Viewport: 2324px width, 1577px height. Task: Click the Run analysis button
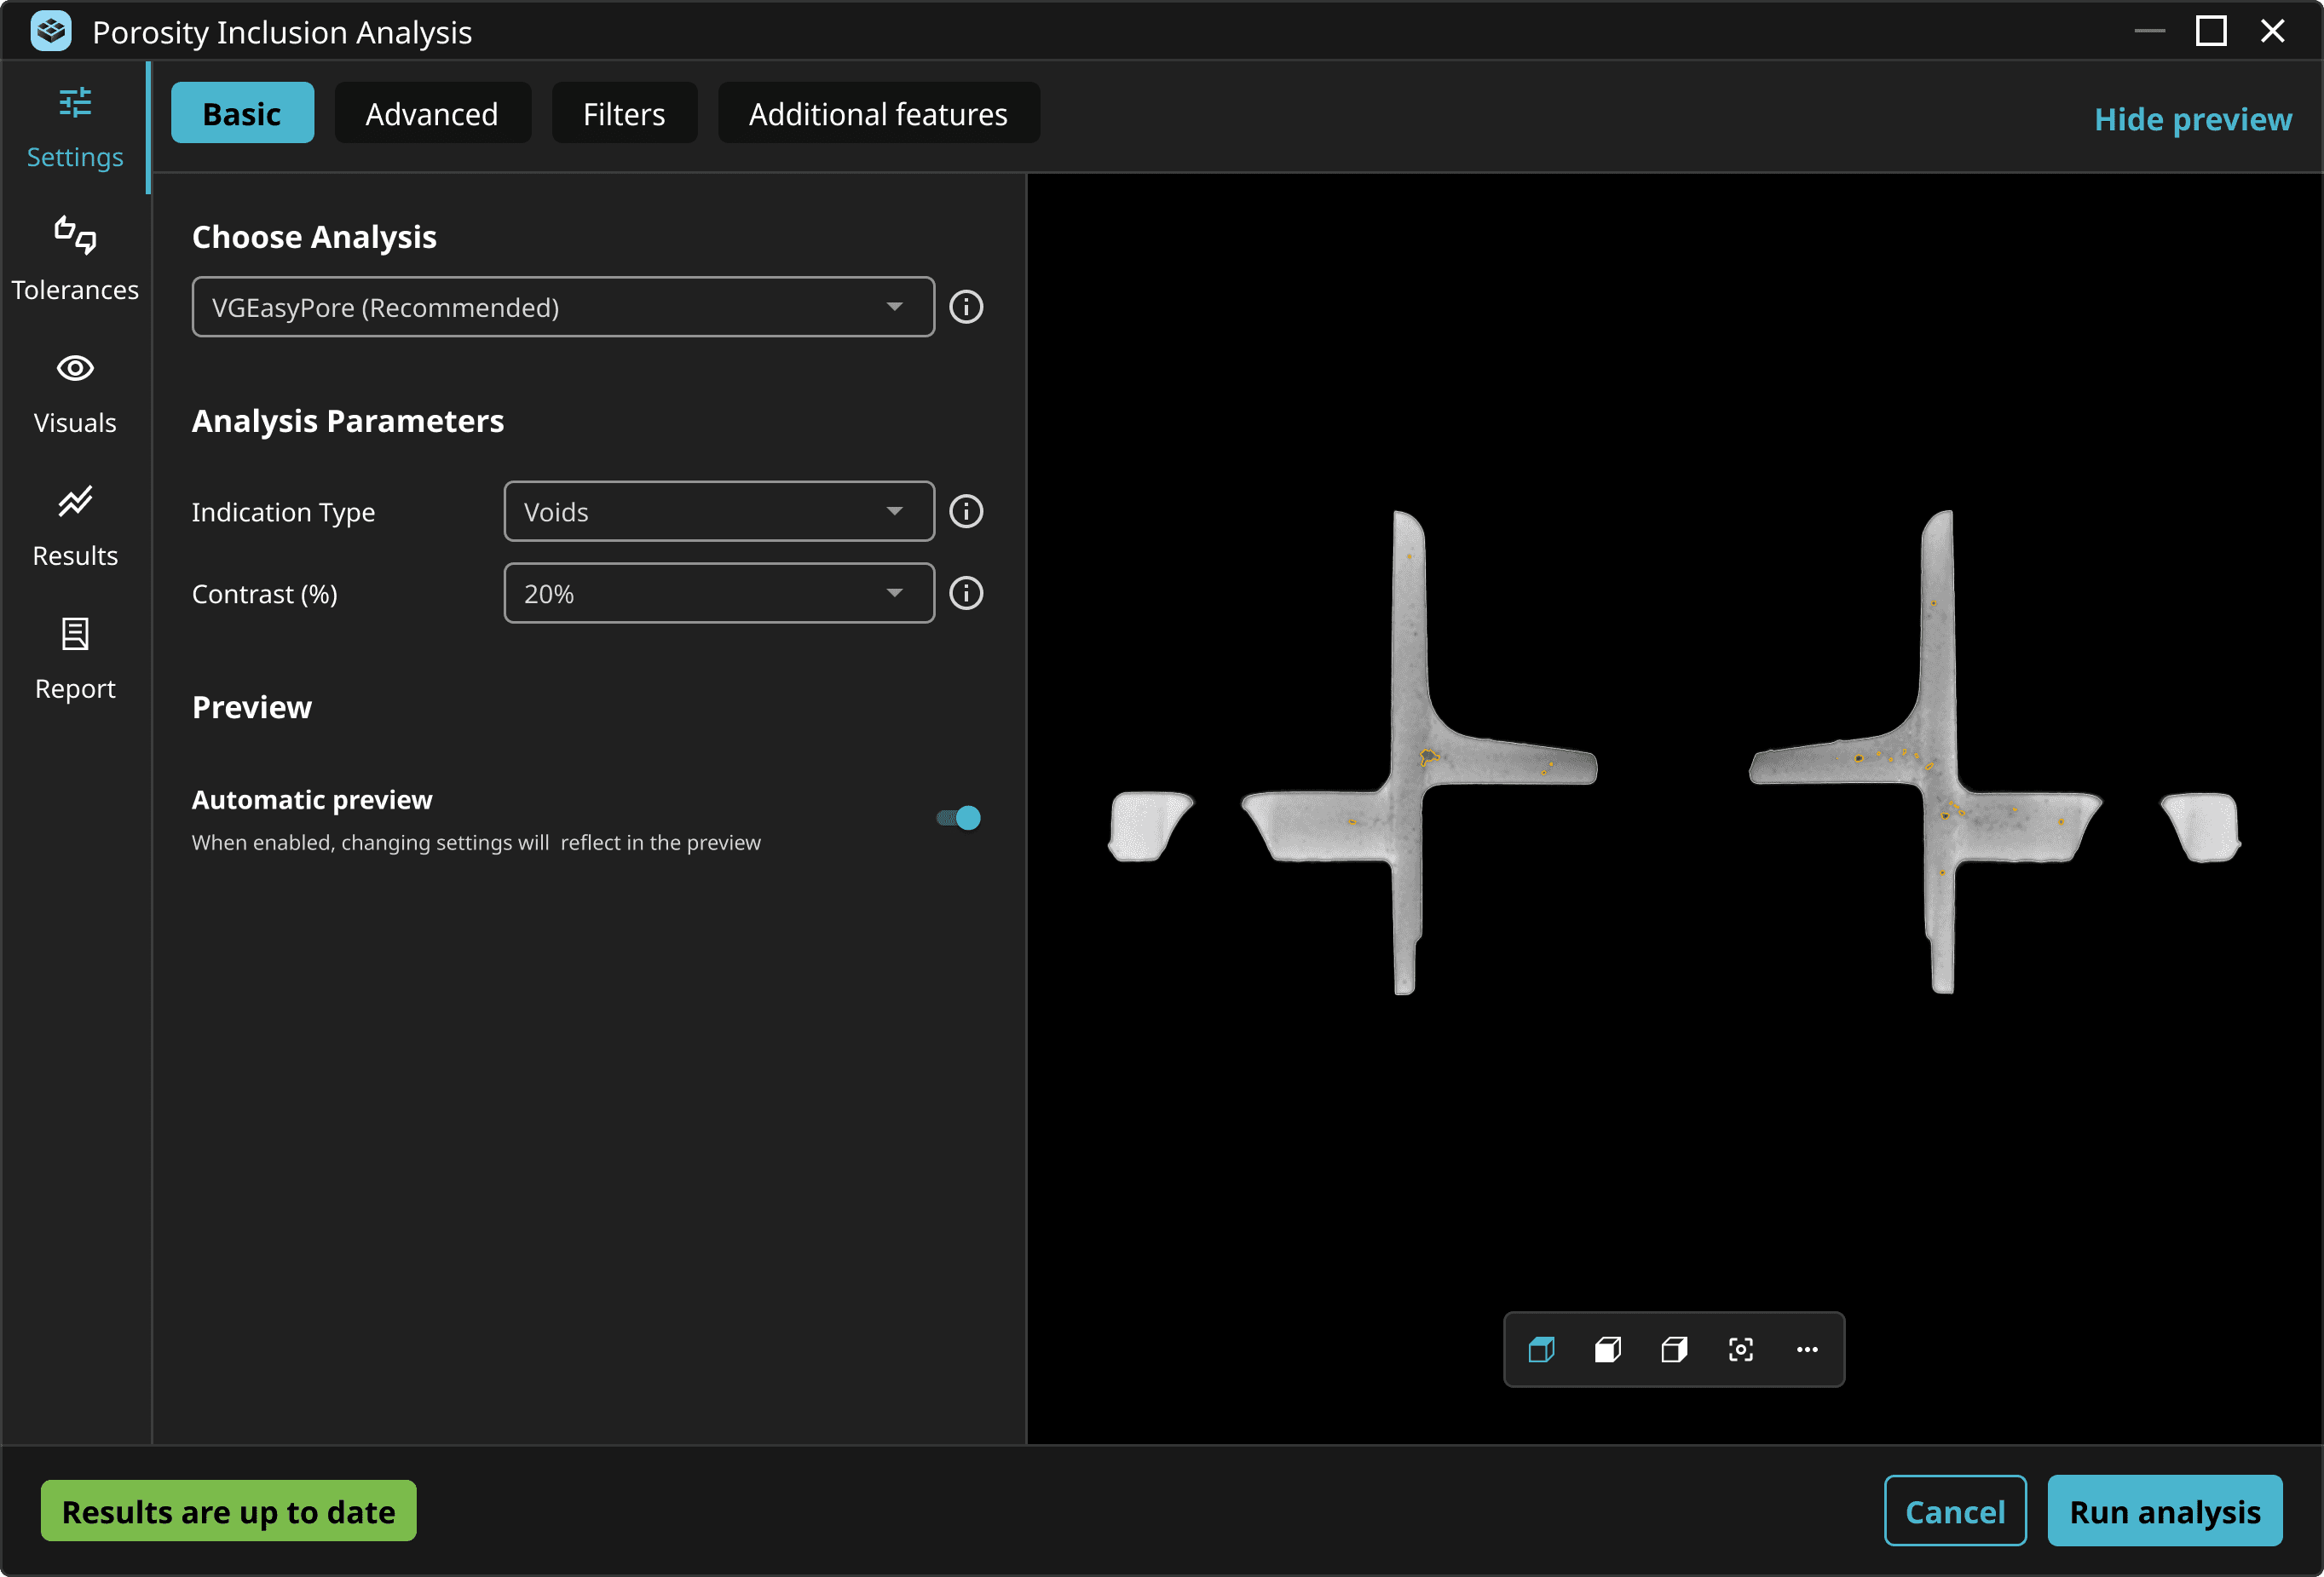tap(2165, 1511)
